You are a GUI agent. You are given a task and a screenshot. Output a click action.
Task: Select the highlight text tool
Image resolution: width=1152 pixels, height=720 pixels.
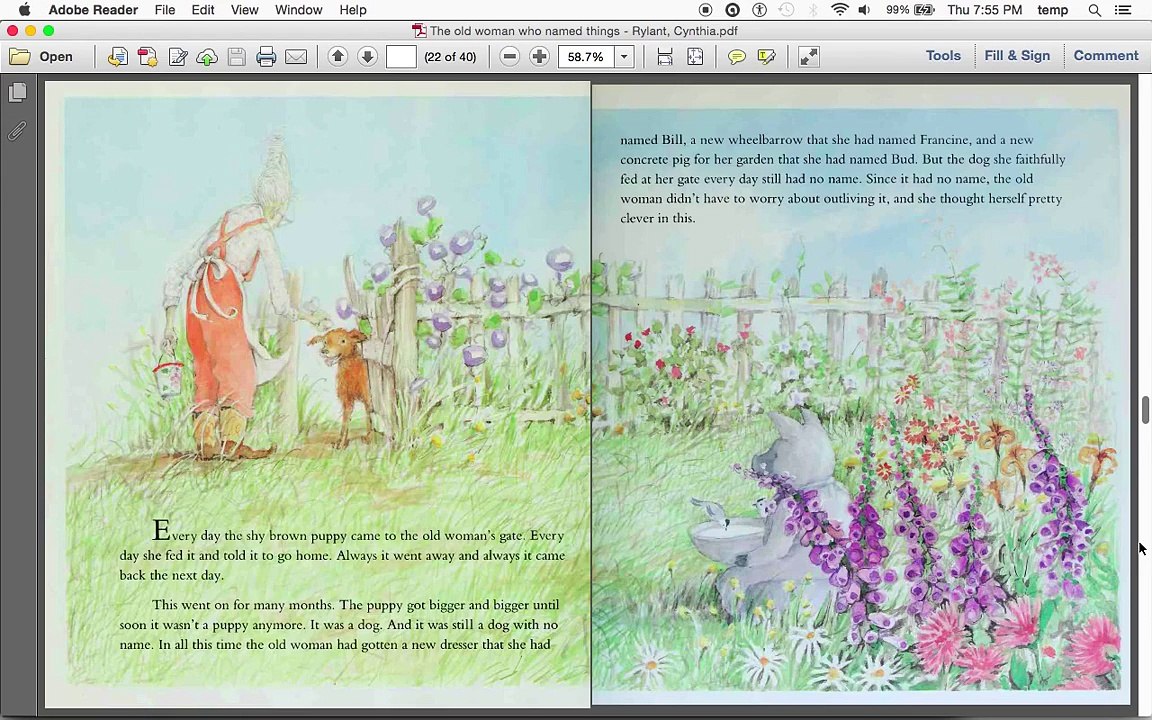[766, 57]
